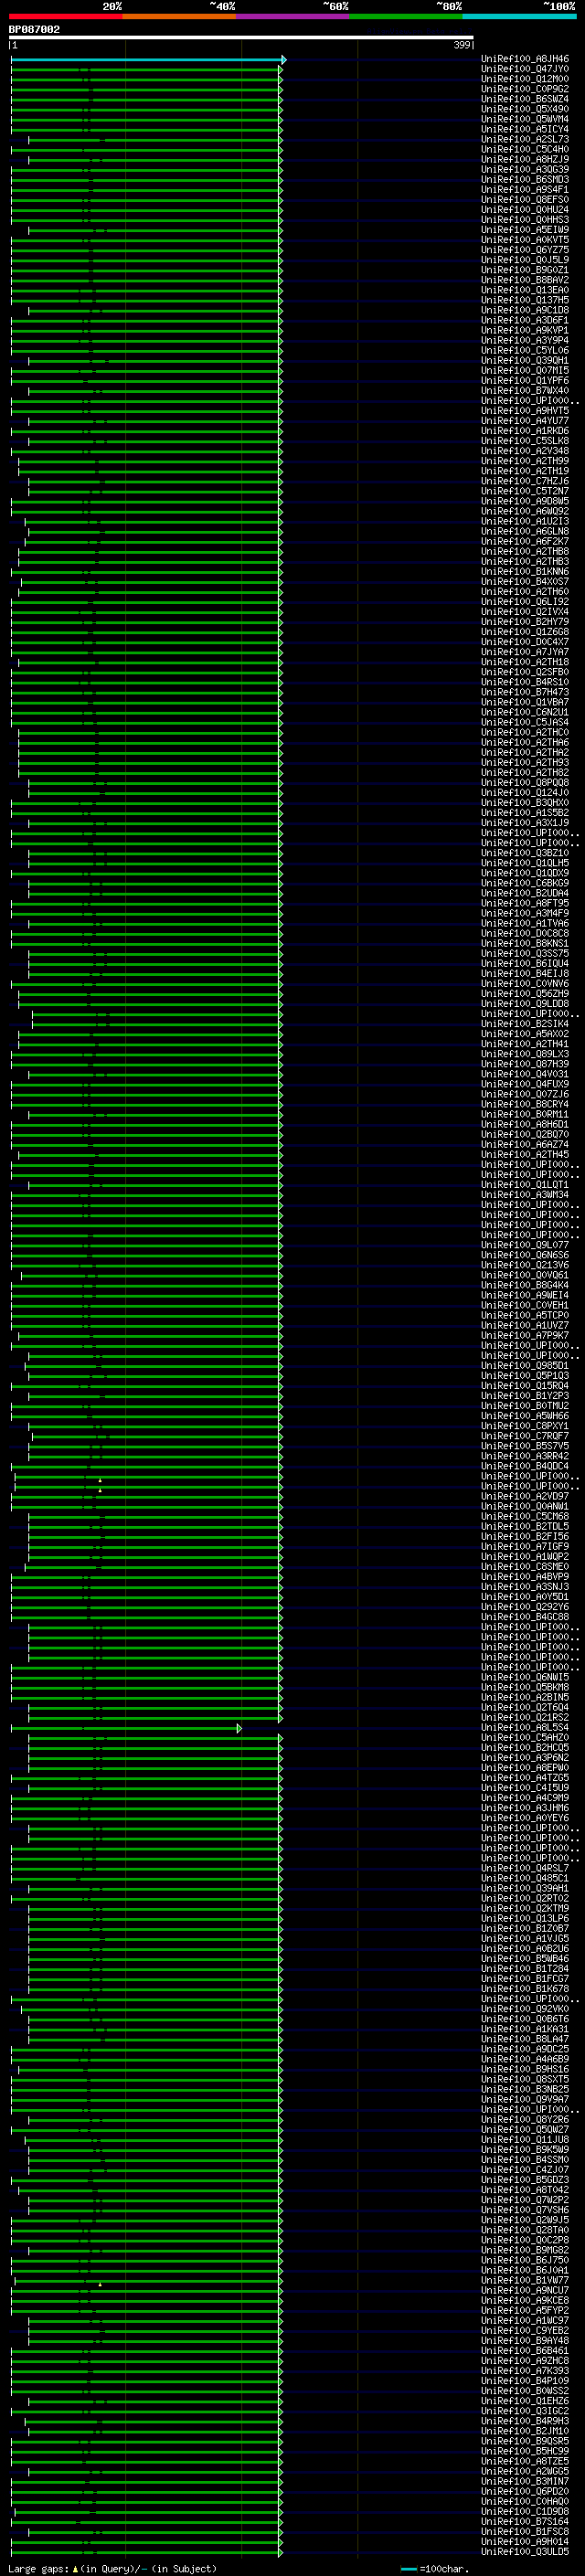Select the UniRef100_B8G4K4 label
Viewport: 585px width, 2576px height.
[525, 1285]
